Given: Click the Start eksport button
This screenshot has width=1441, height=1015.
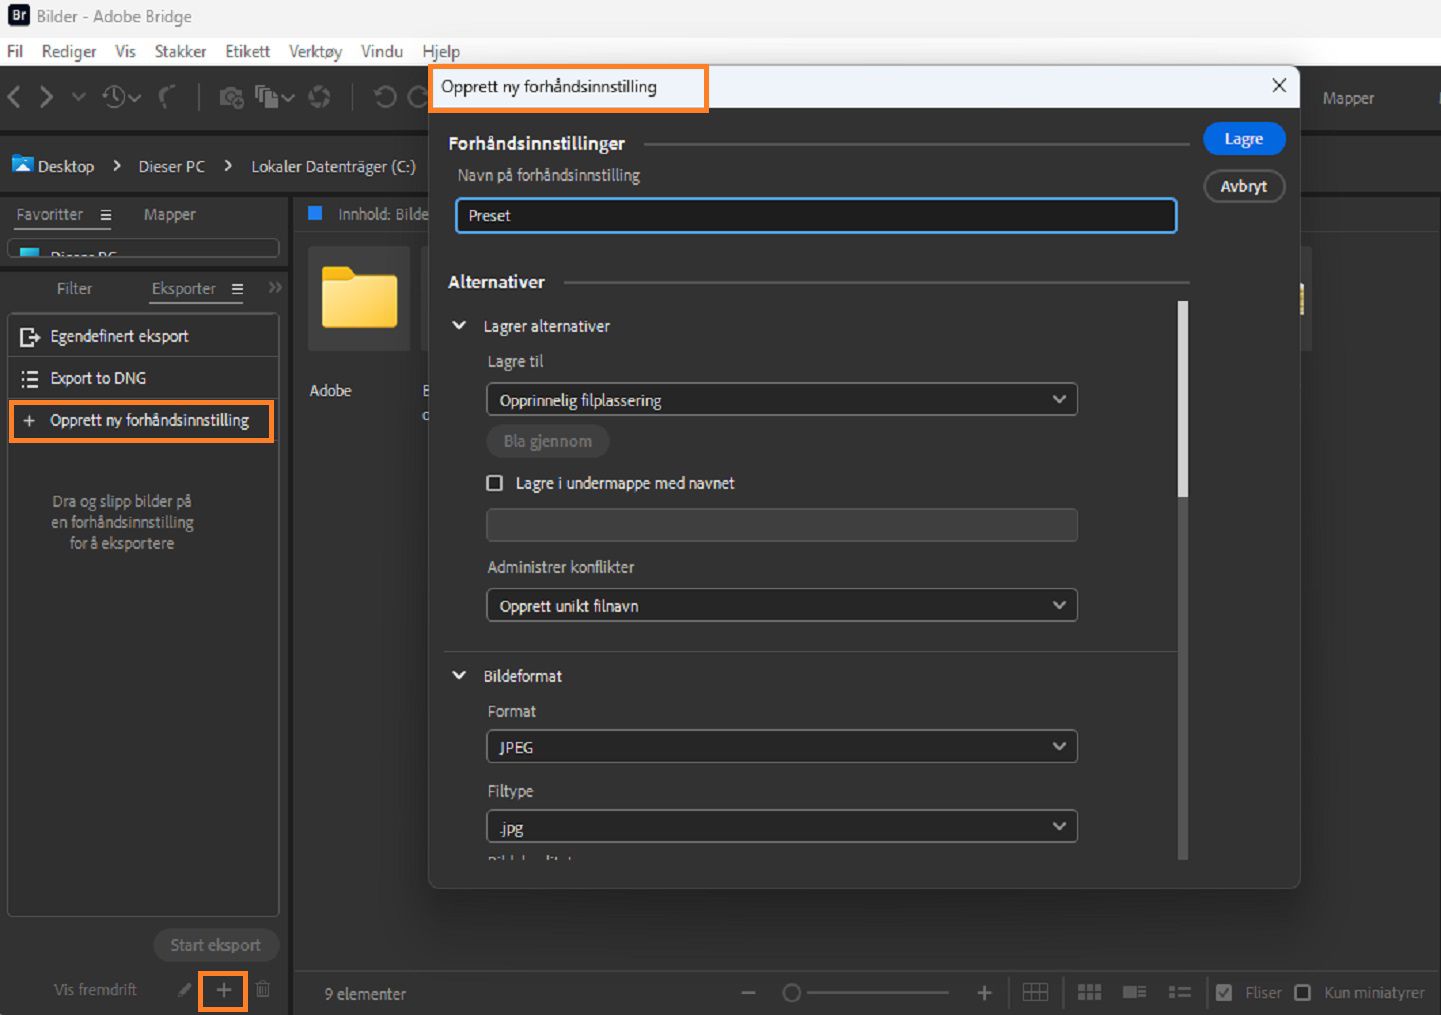Looking at the screenshot, I should [x=215, y=945].
